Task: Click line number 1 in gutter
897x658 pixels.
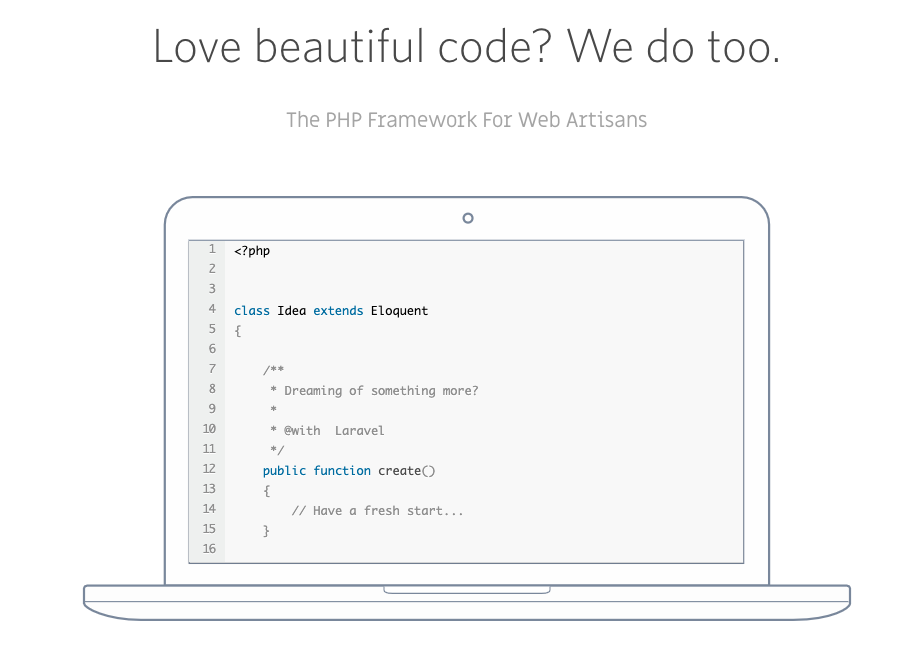Action: 212,249
